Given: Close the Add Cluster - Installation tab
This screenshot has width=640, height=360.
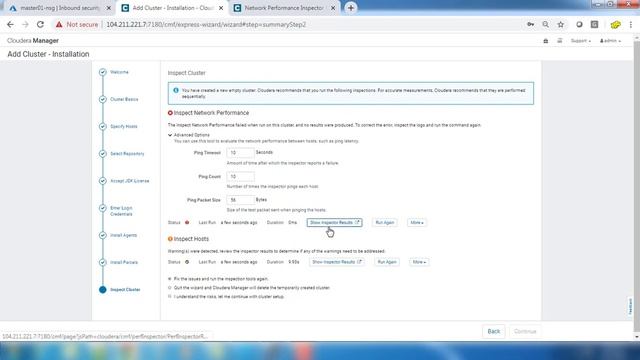Looking at the screenshot, I should click(221, 8).
